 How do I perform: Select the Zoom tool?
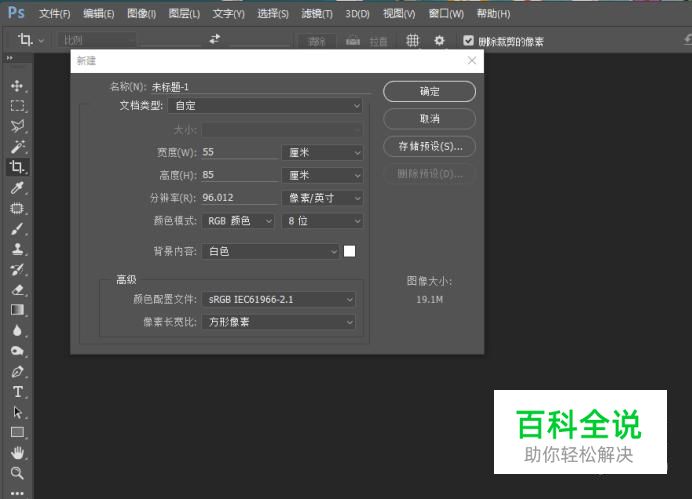[17, 473]
